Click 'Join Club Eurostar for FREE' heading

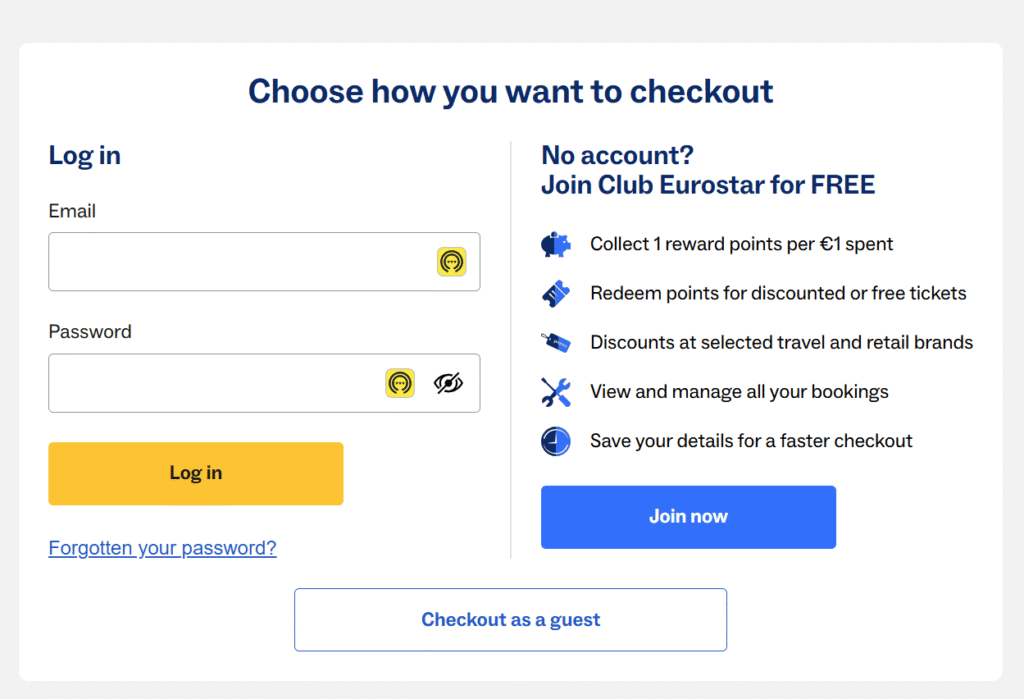pyautogui.click(x=708, y=185)
